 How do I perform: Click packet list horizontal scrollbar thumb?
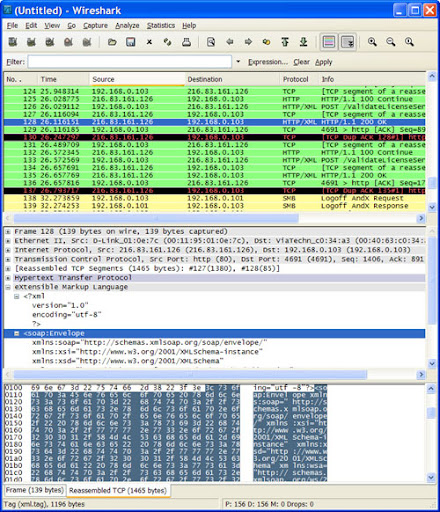click(156, 218)
